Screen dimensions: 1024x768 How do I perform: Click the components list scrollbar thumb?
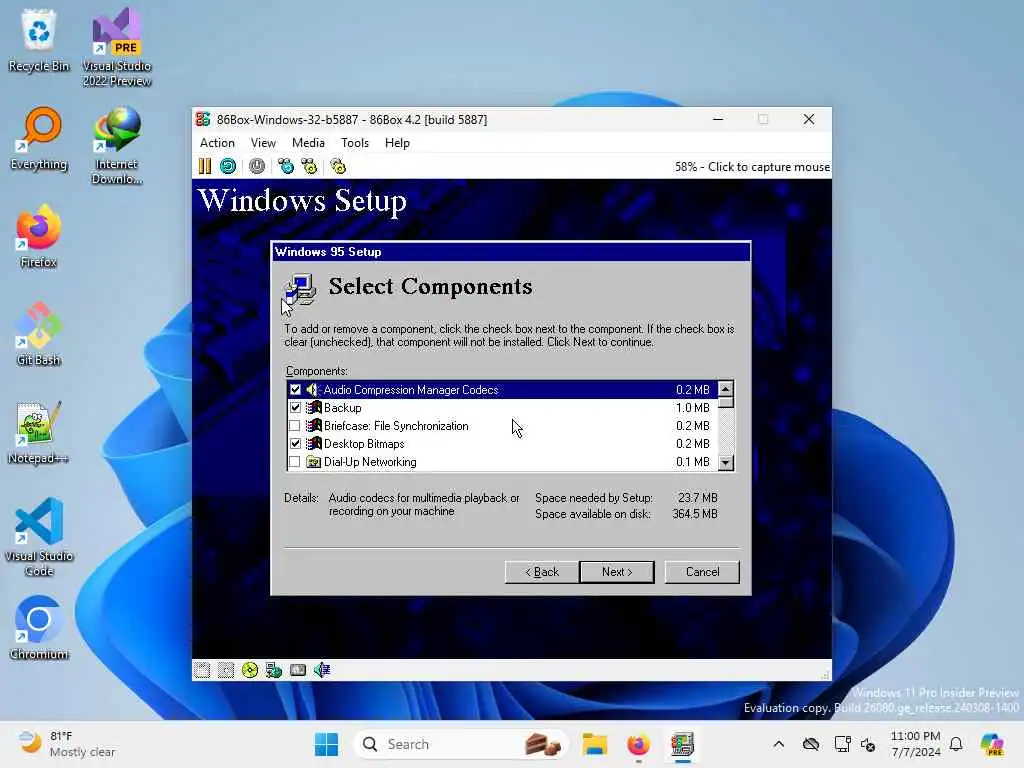click(726, 402)
